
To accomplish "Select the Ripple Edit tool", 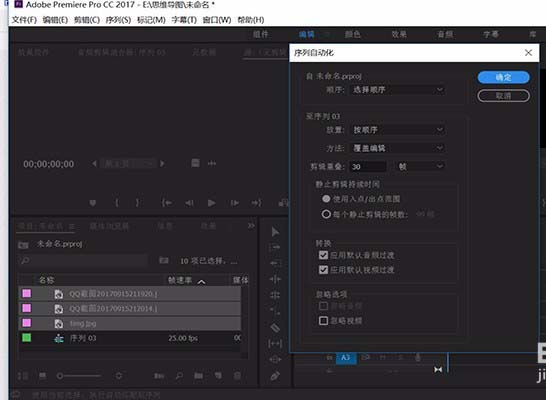I will pos(275,263).
